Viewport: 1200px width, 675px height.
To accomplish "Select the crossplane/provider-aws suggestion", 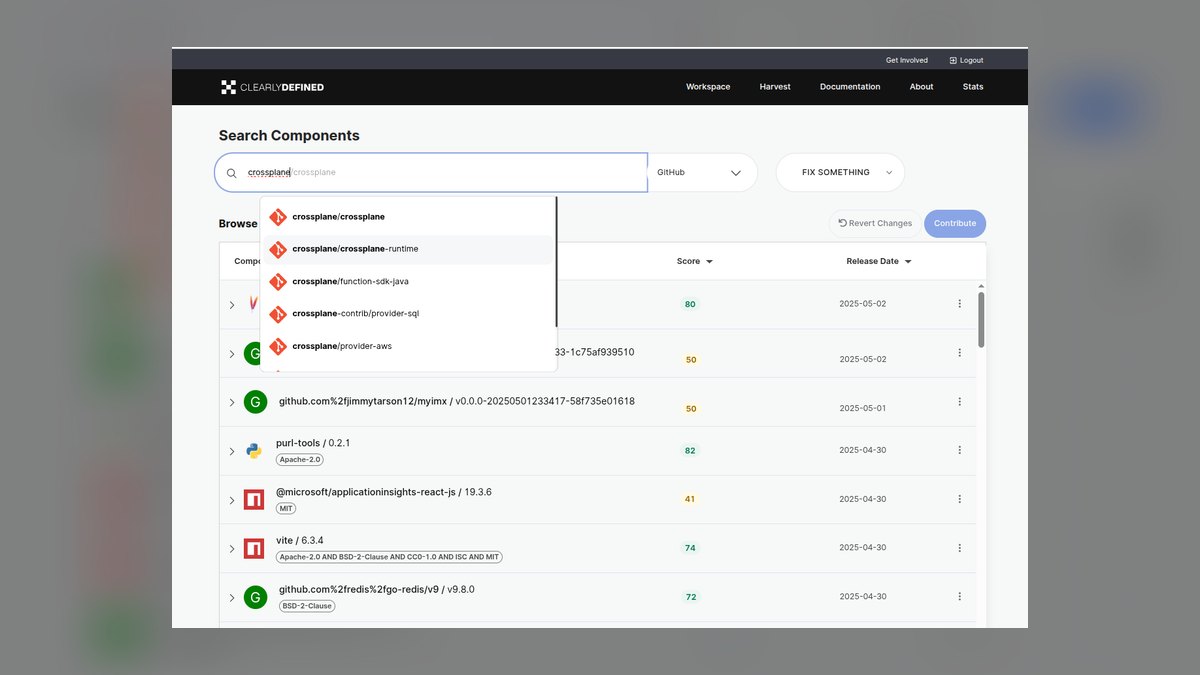I will (x=408, y=346).
